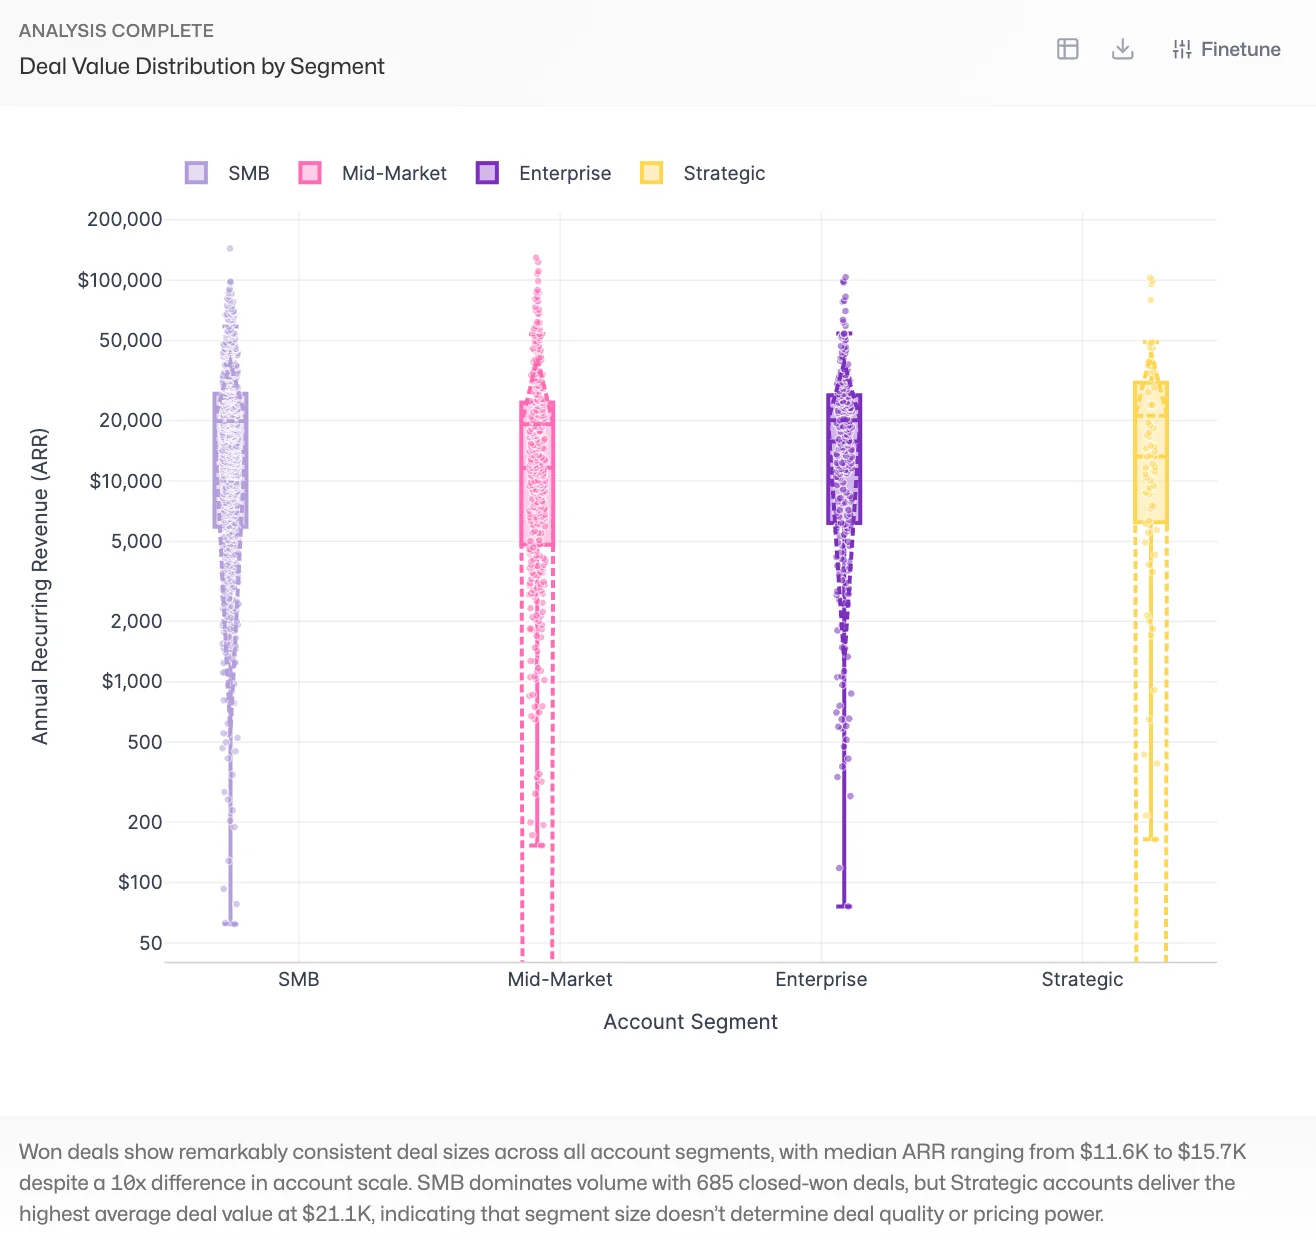1316x1244 pixels.
Task: Click the download chart icon
Action: click(x=1122, y=49)
